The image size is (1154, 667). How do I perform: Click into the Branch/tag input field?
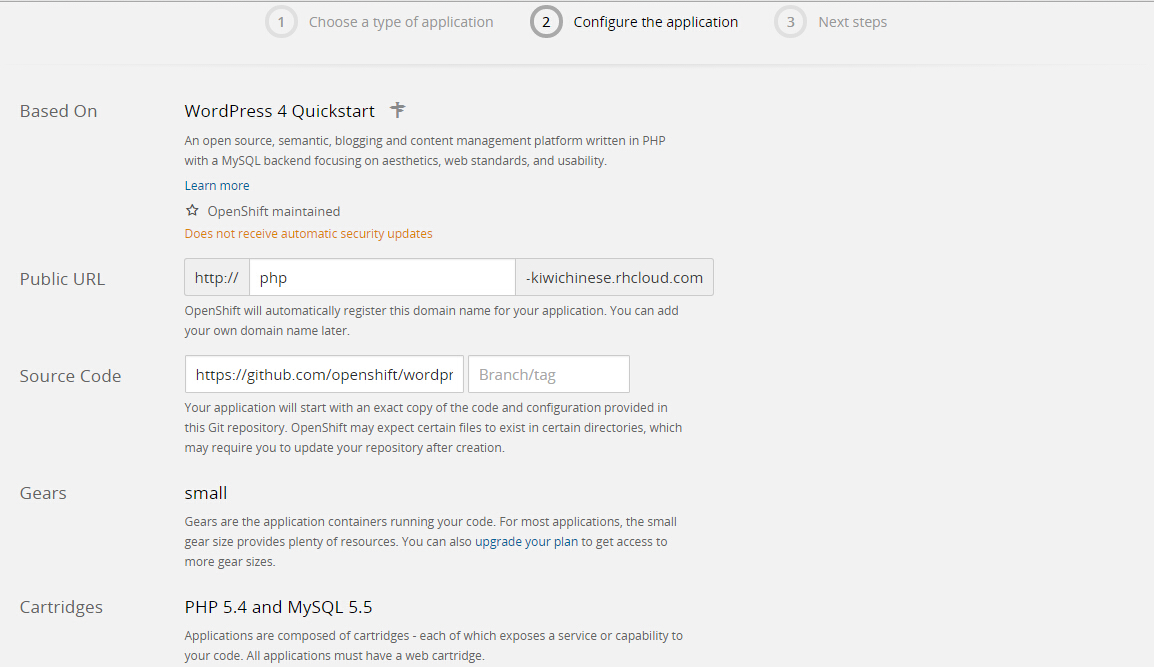[x=549, y=374]
